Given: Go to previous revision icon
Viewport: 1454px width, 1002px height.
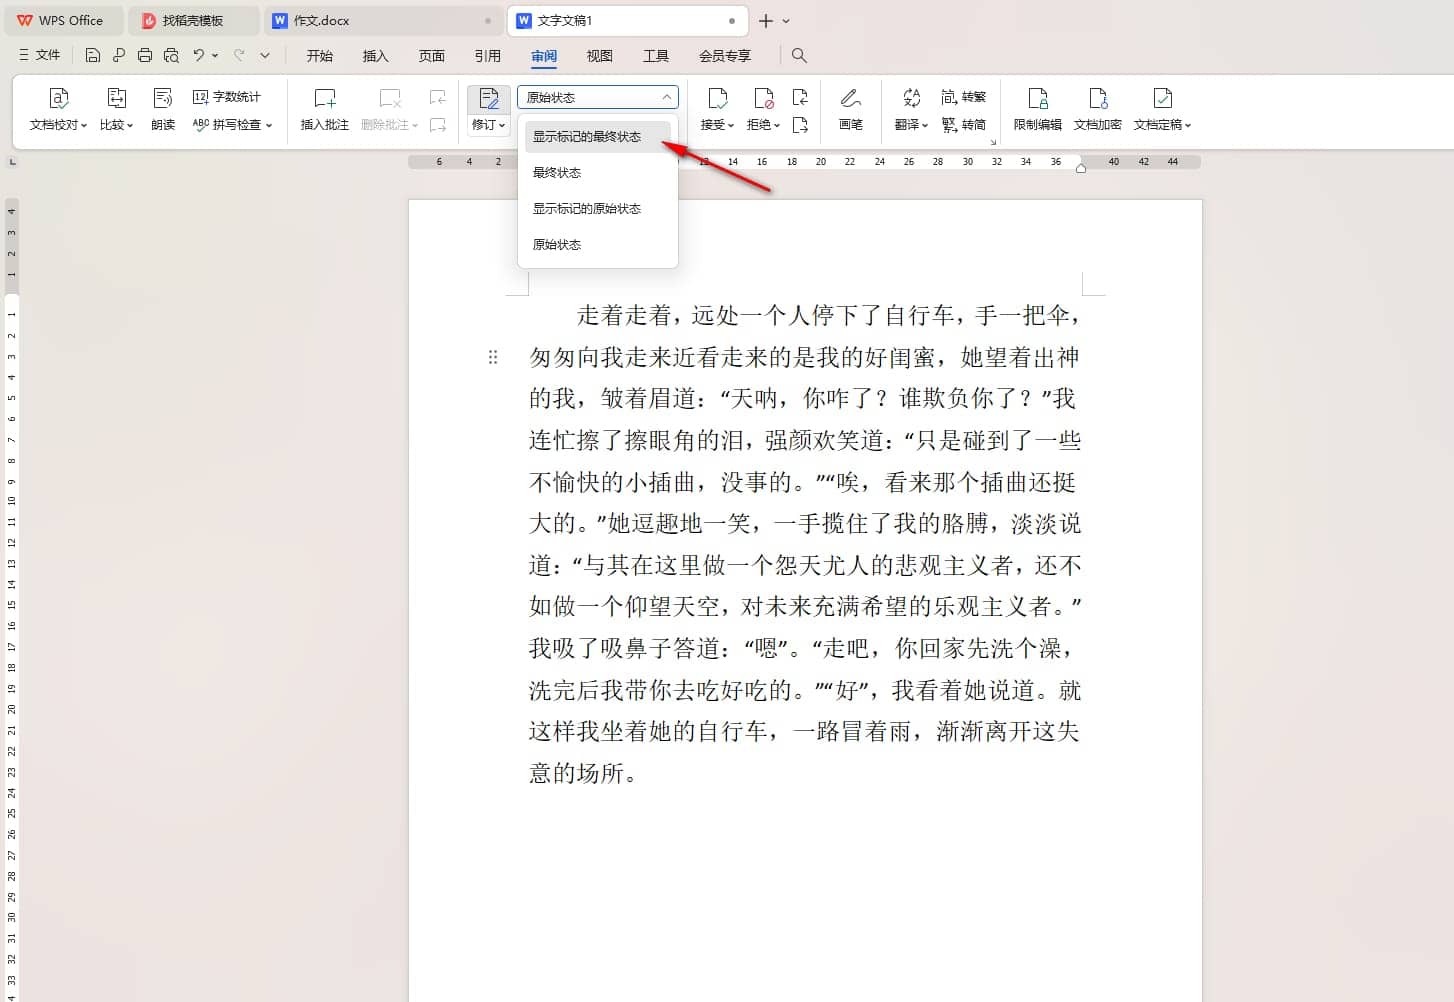Looking at the screenshot, I should [x=800, y=97].
